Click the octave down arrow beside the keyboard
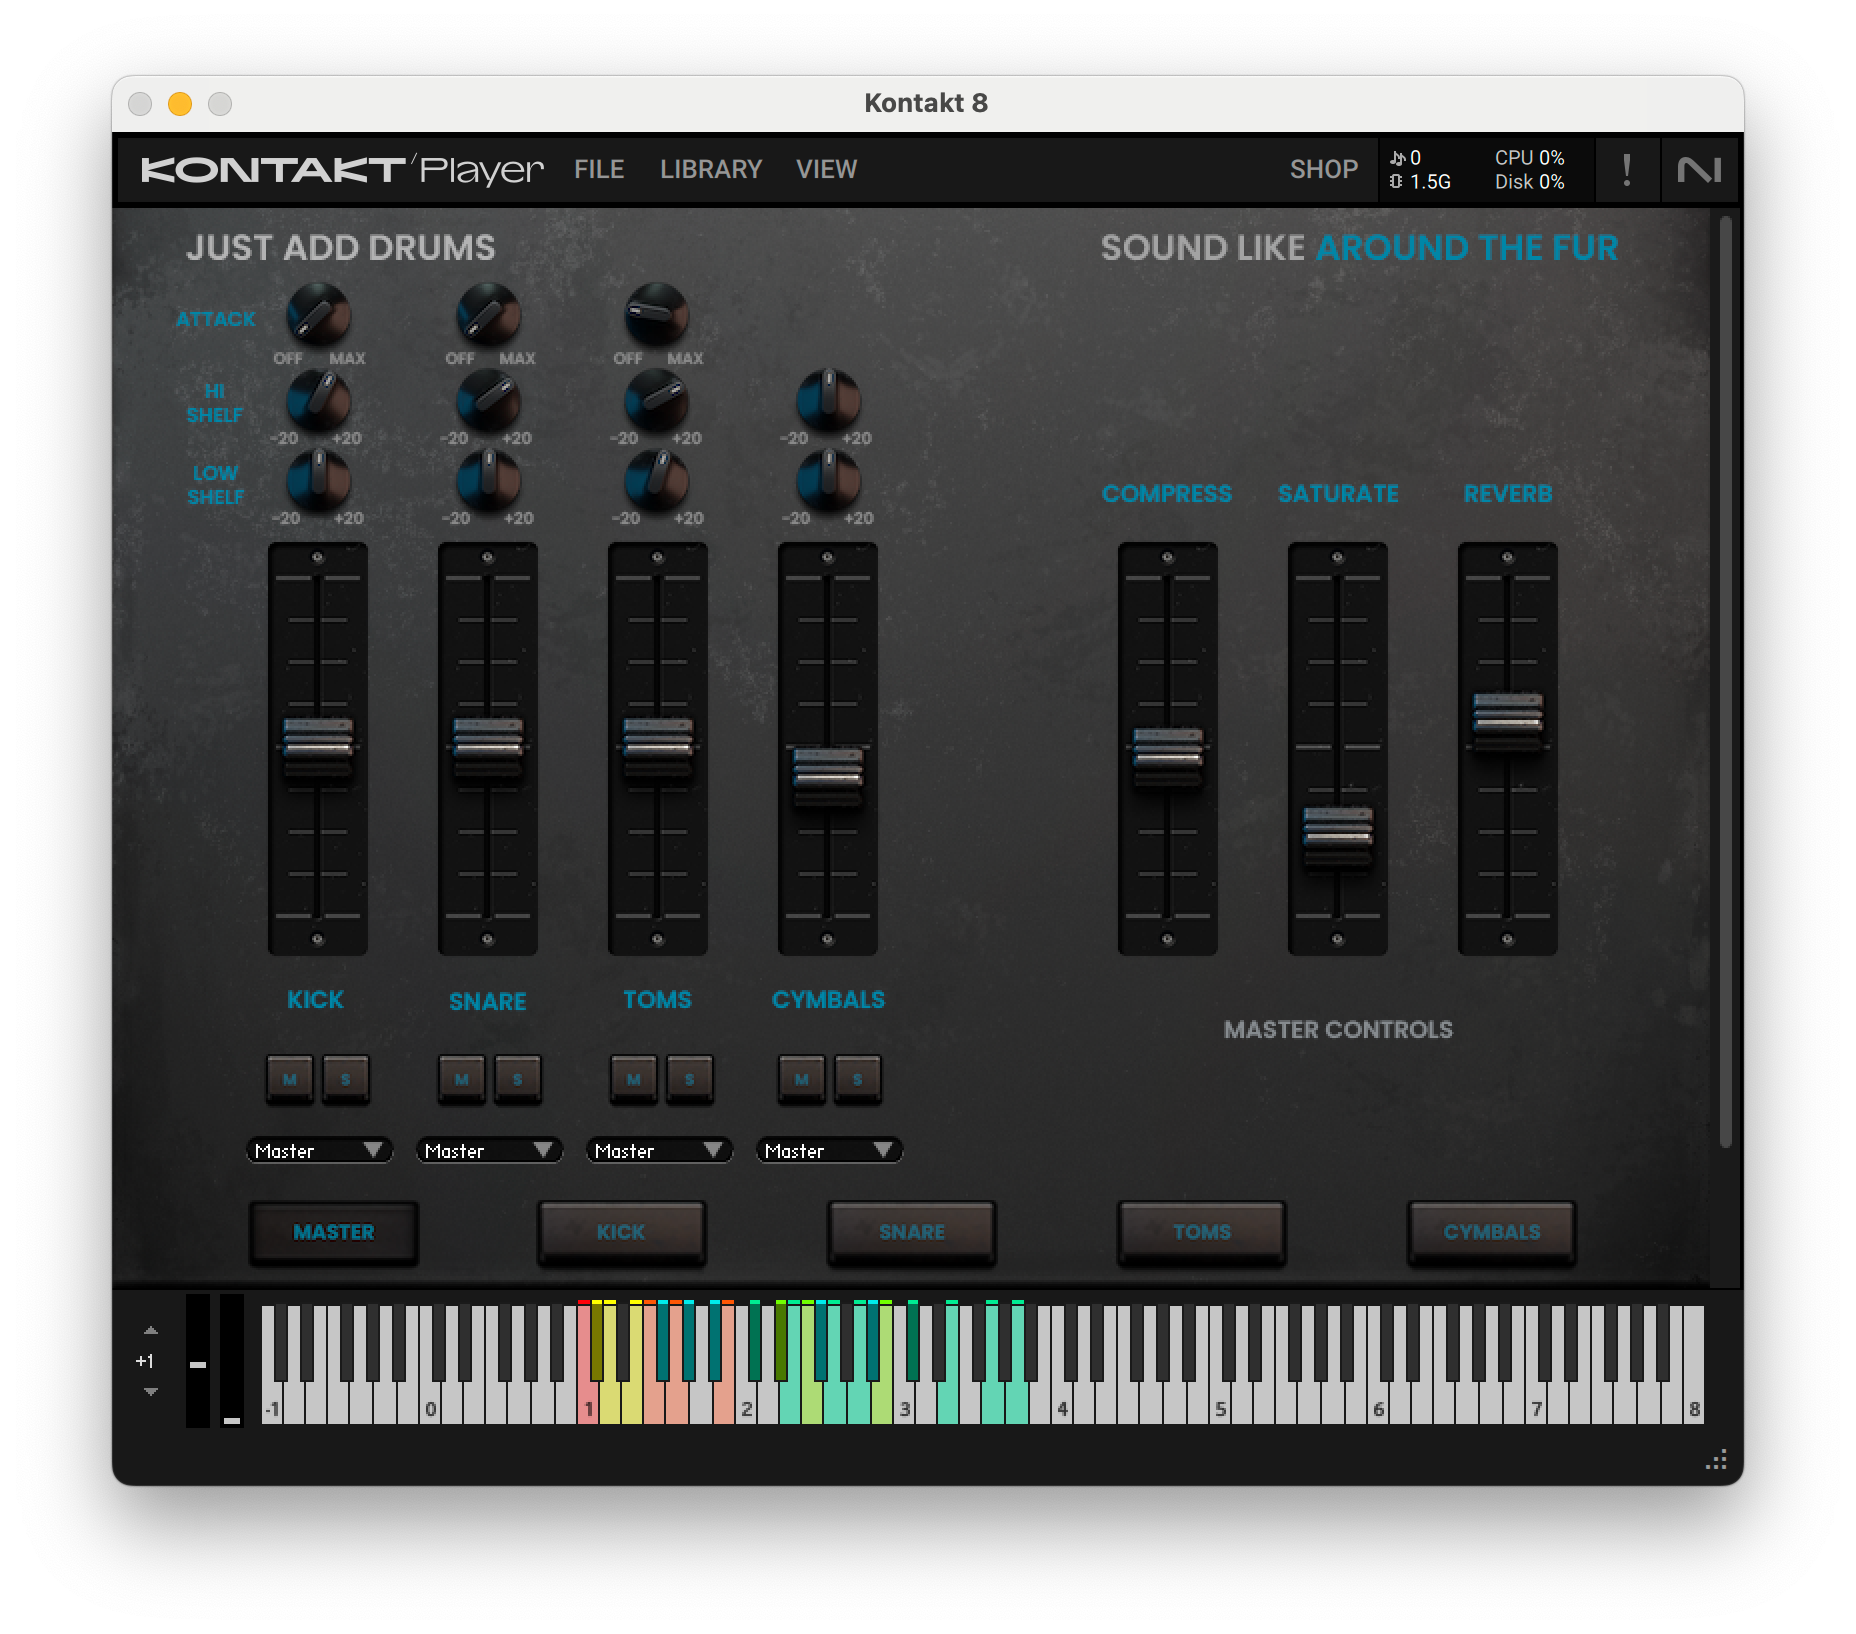The height and width of the screenshot is (1634, 1856). pyautogui.click(x=151, y=1391)
